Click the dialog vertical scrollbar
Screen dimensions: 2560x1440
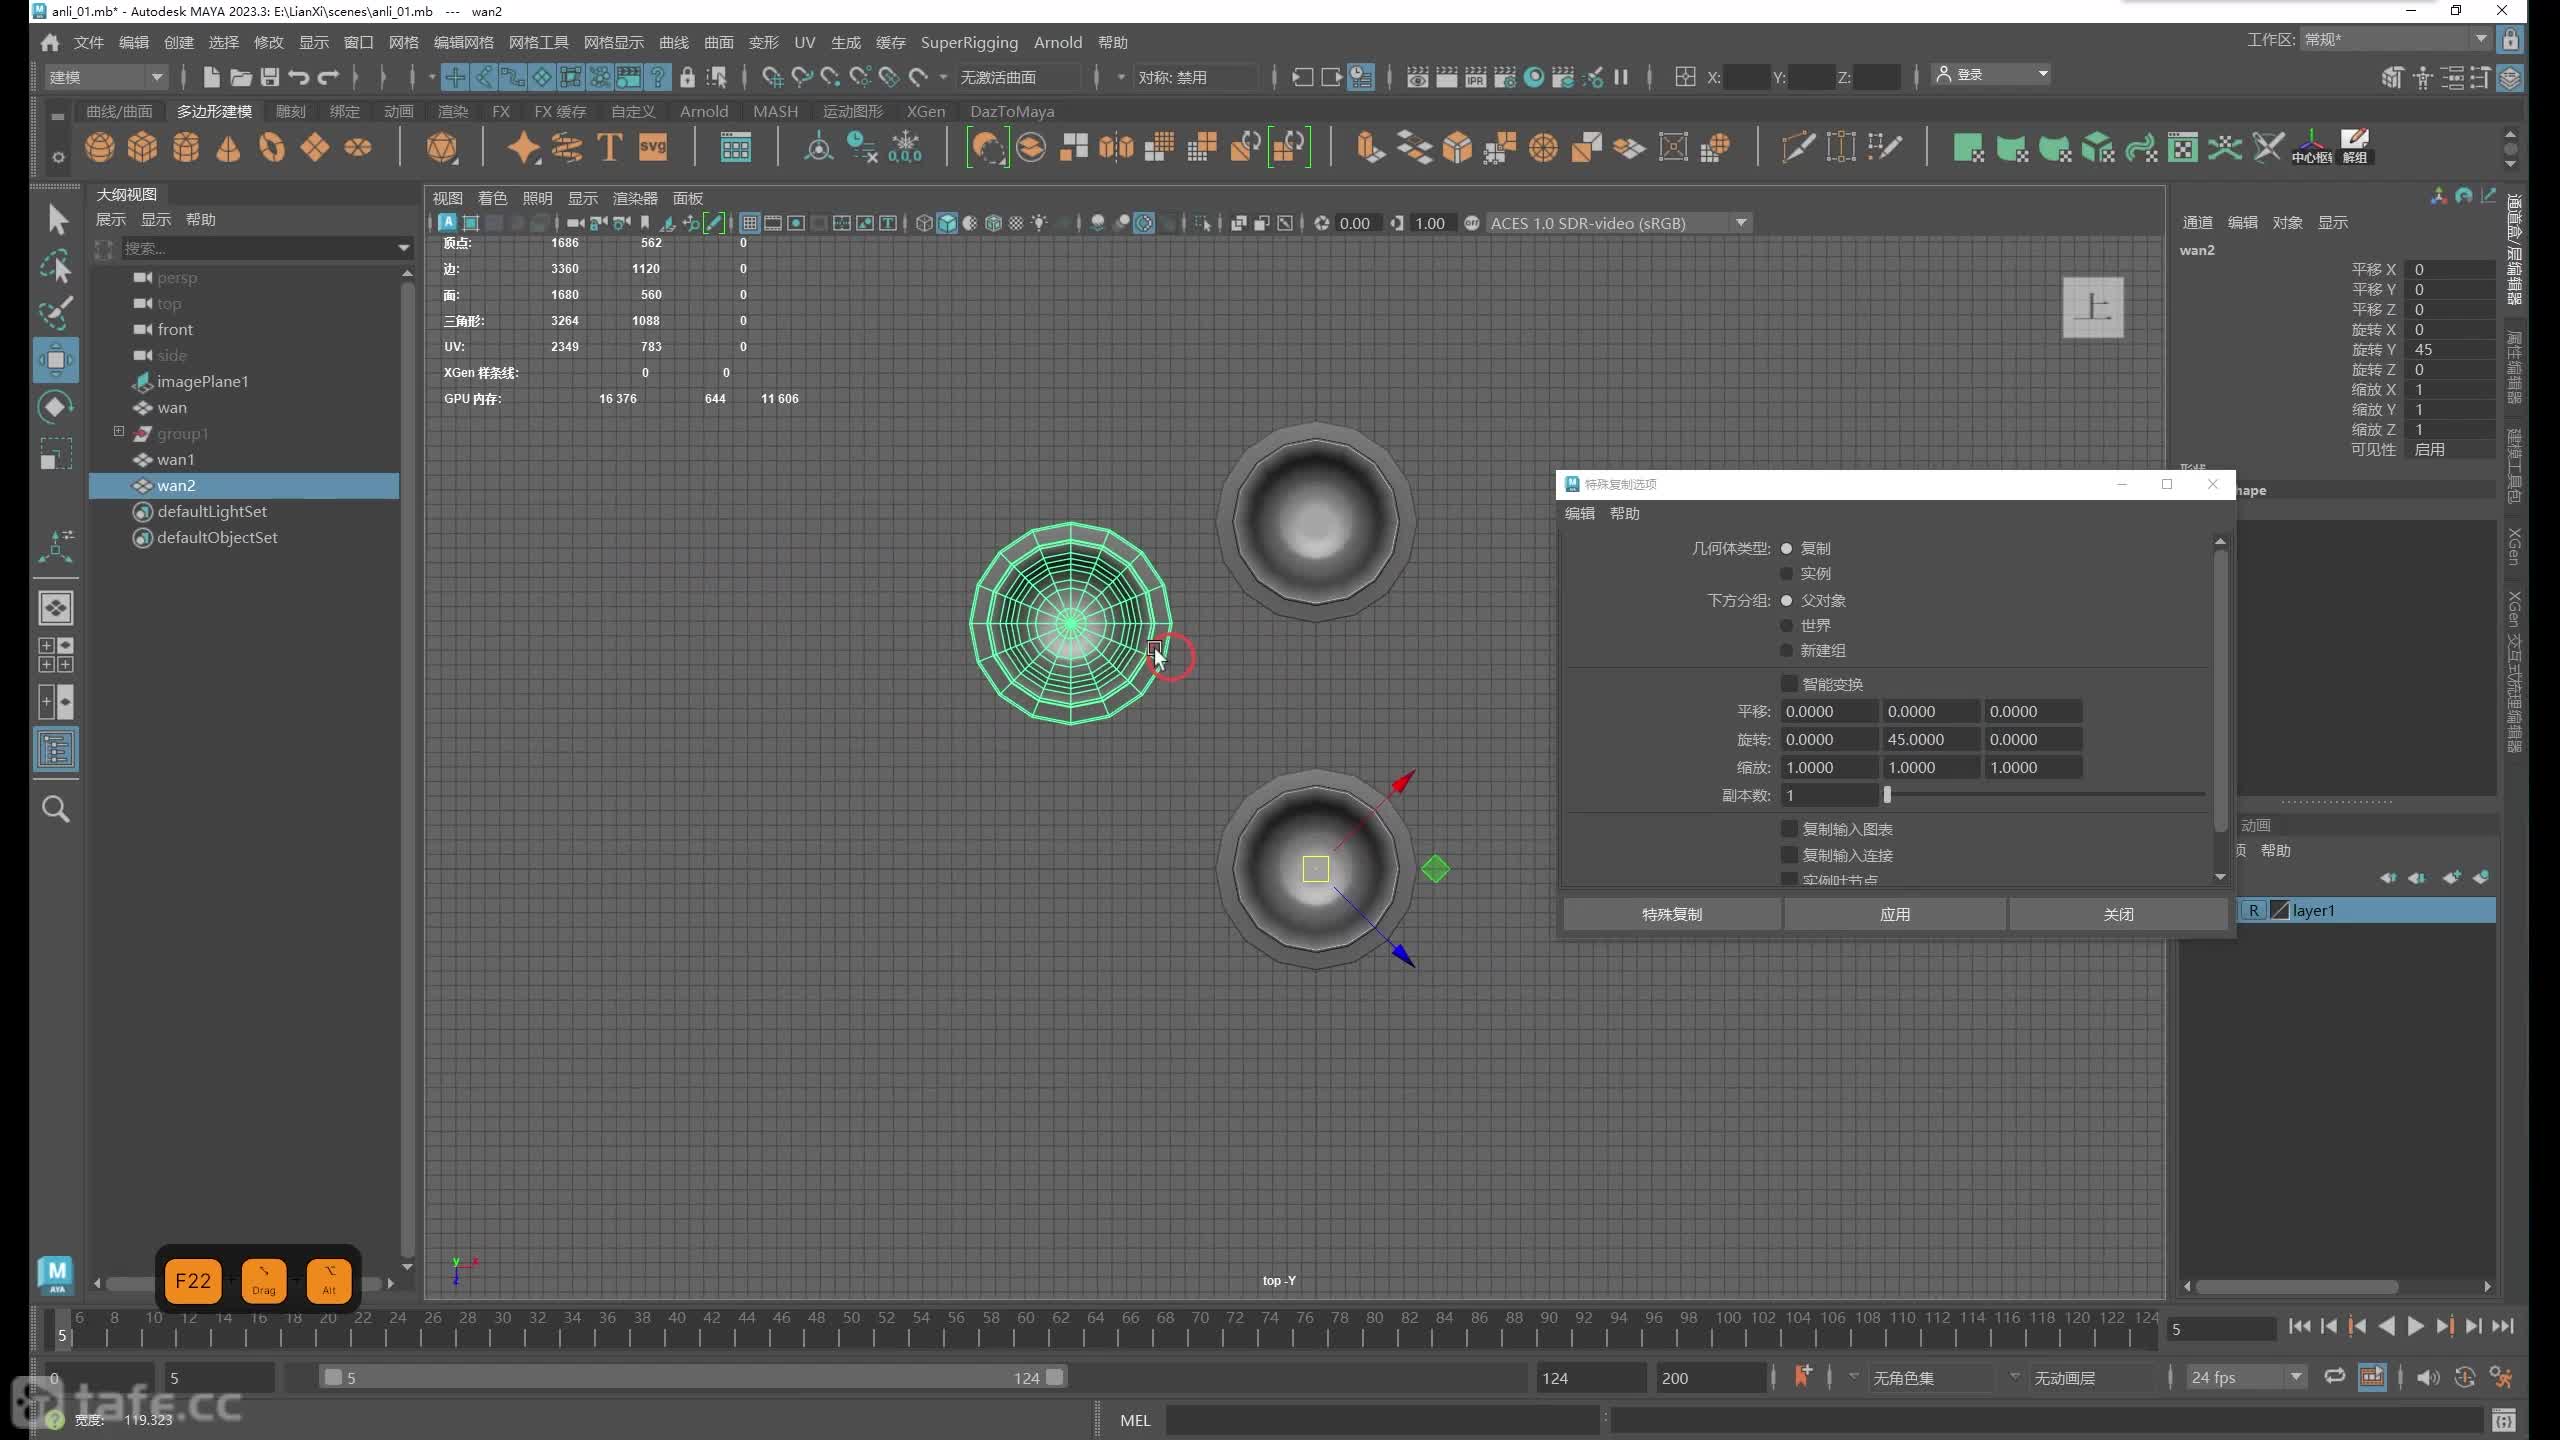[2220, 690]
